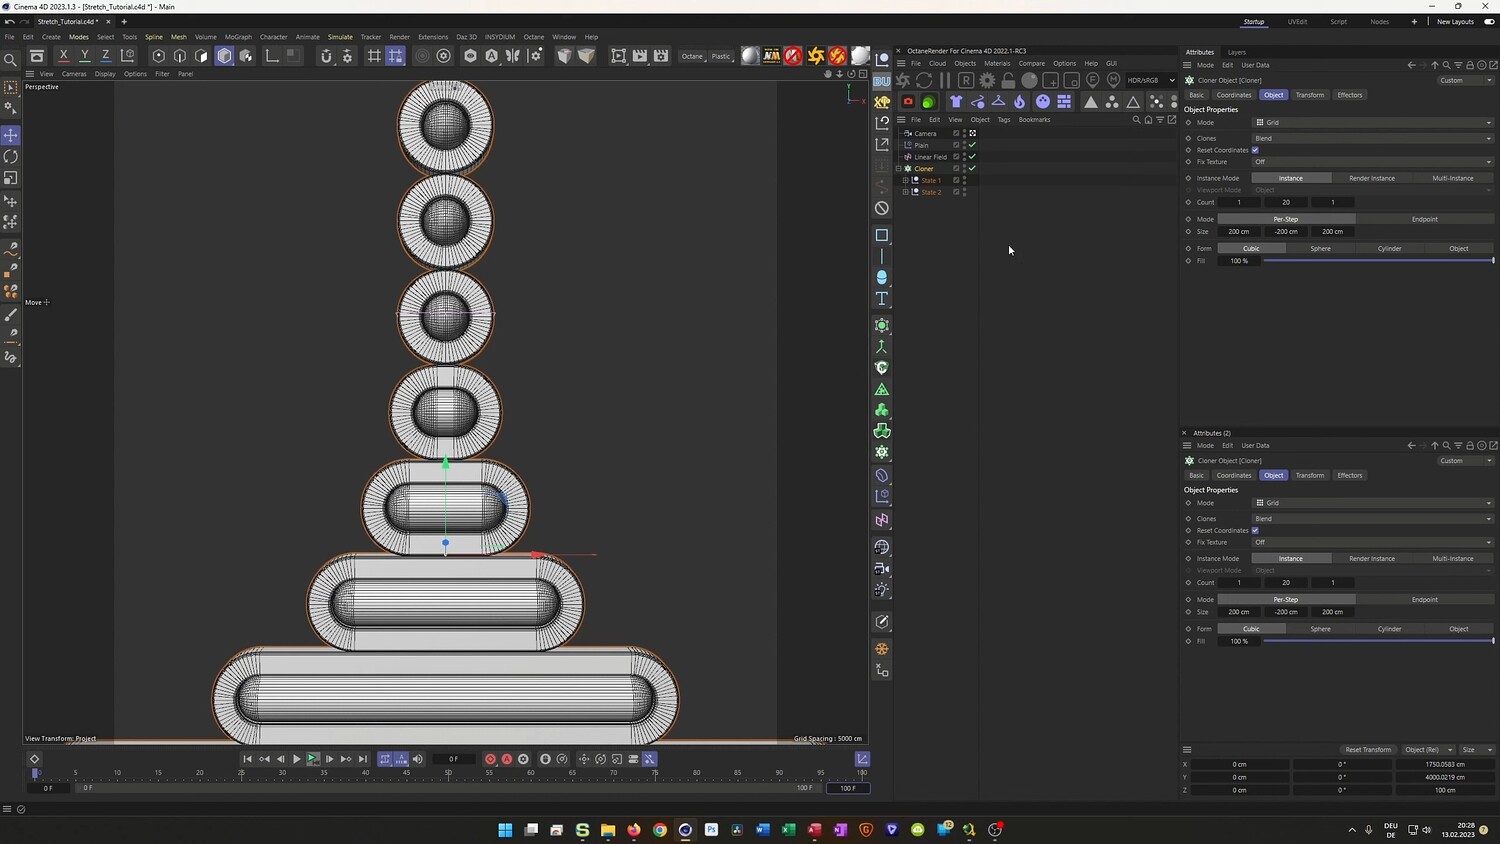The image size is (1500, 844).
Task: Switch to Transform tab in upper Attributes
Action: tap(1309, 95)
